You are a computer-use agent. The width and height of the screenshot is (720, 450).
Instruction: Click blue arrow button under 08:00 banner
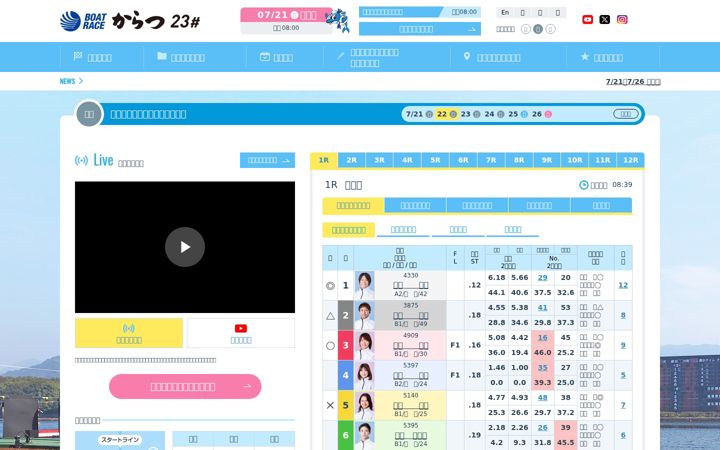point(420,29)
